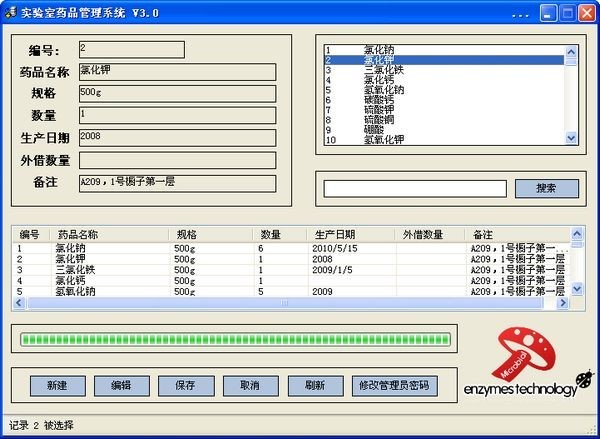600x439 pixels.
Task: Click the 数量 column header
Action: [x=280, y=234]
